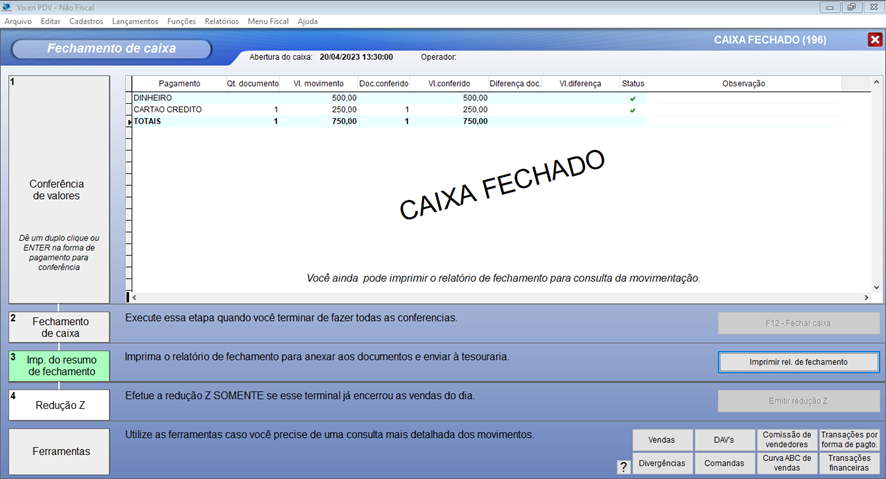Close the Fechamento de caixa panel with red X

tap(875, 40)
